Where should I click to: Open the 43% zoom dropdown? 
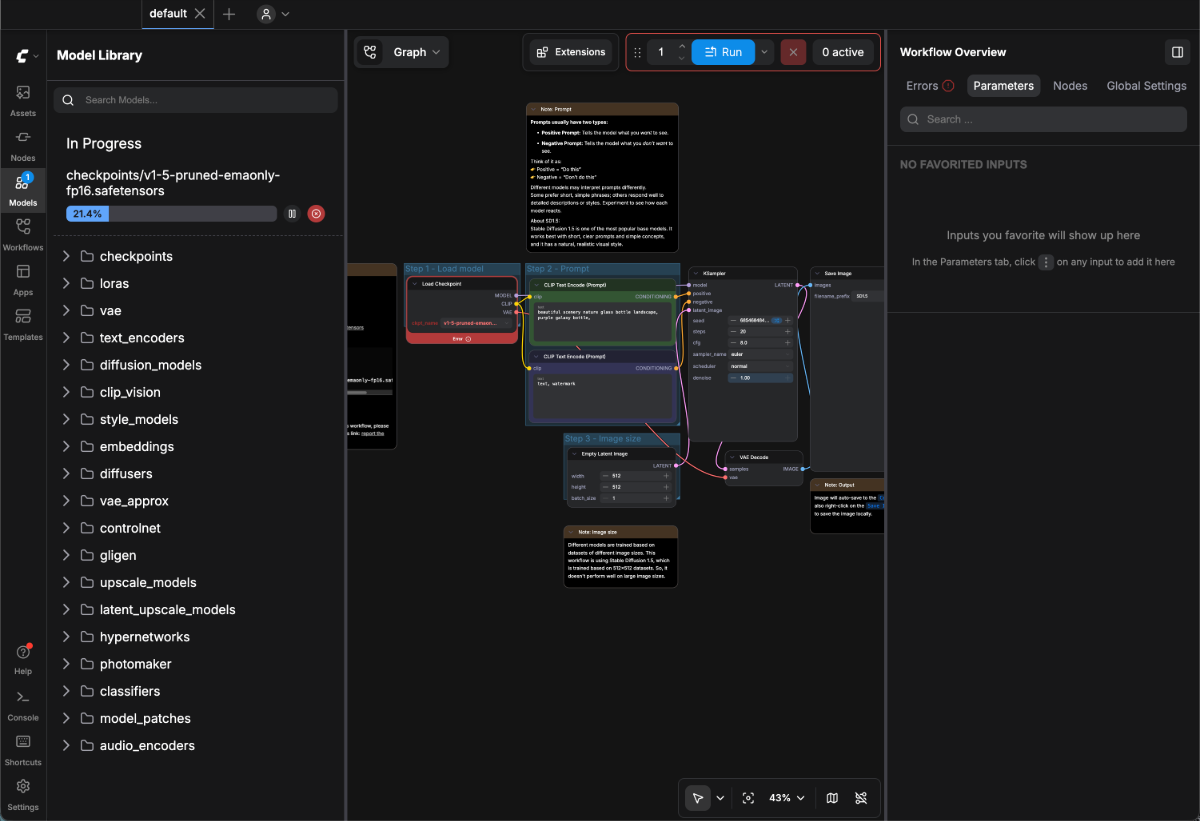tap(786, 798)
